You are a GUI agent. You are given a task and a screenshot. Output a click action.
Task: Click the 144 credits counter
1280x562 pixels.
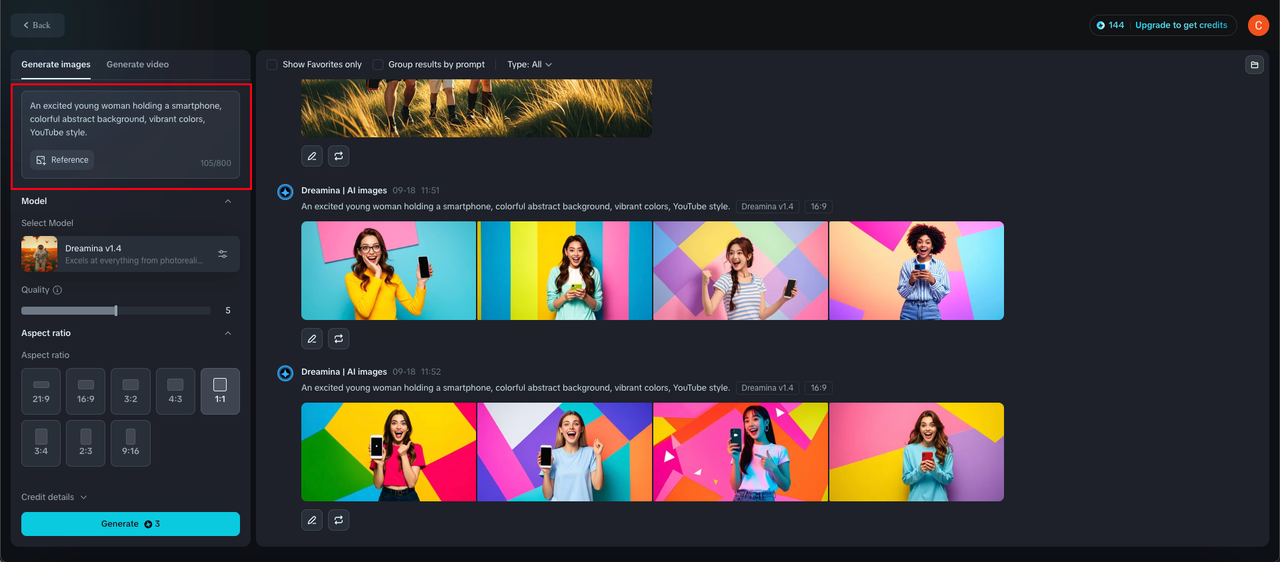click(1110, 25)
